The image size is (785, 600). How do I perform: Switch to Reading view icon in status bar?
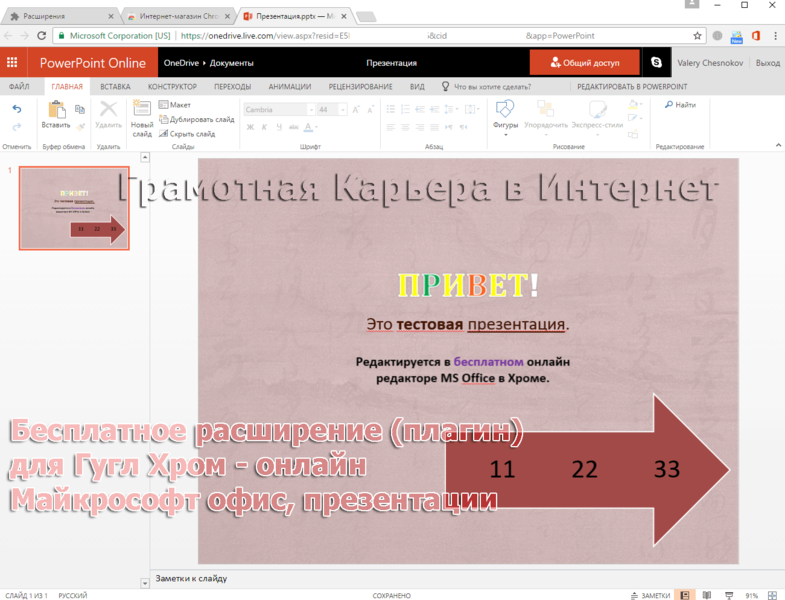pyautogui.click(x=707, y=595)
